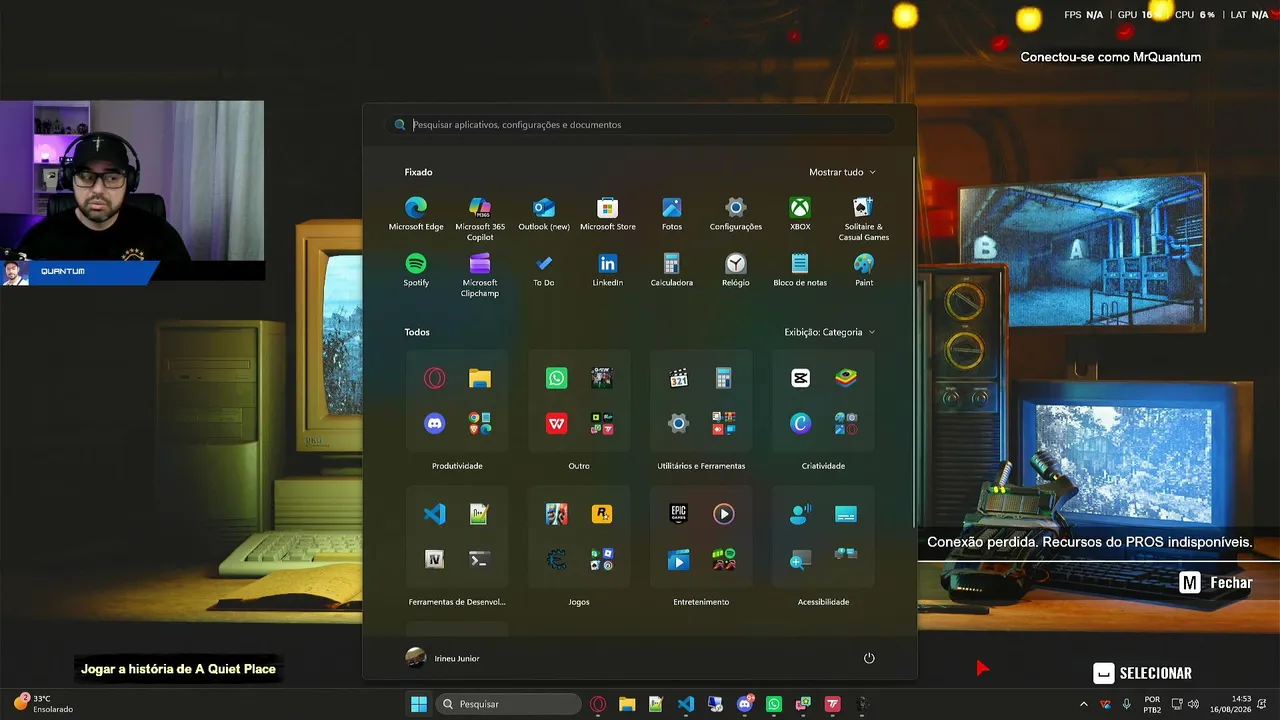This screenshot has width=1280, height=720.
Task: Launch Spotify from pinned apps
Action: tap(416, 269)
